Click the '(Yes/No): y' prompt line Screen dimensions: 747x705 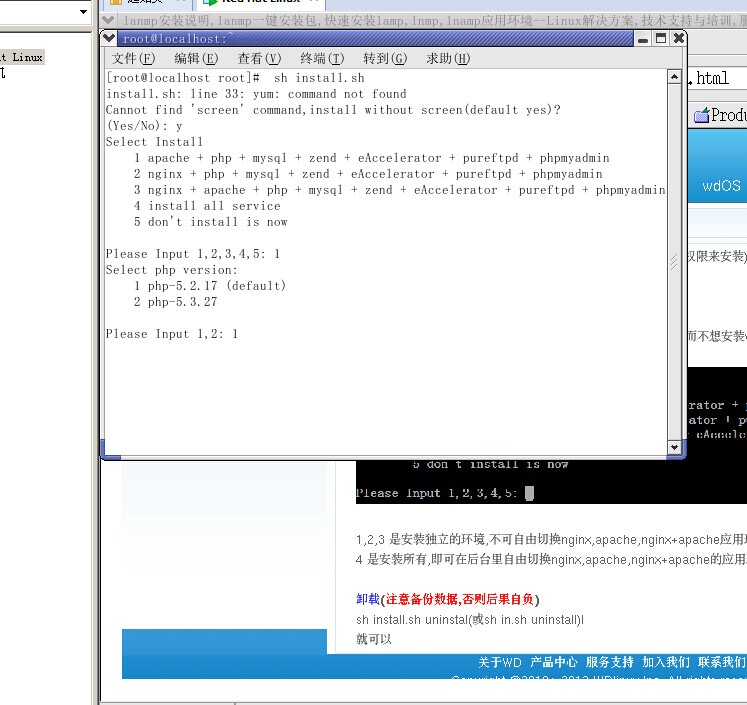pyautogui.click(x=144, y=126)
